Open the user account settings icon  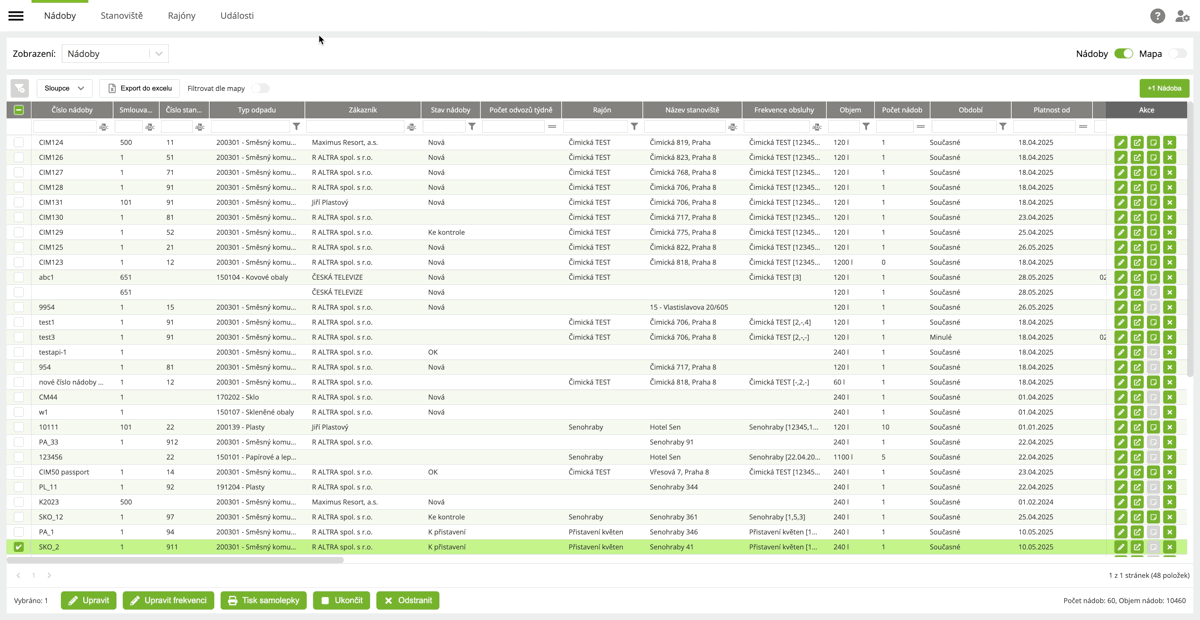click(1182, 16)
